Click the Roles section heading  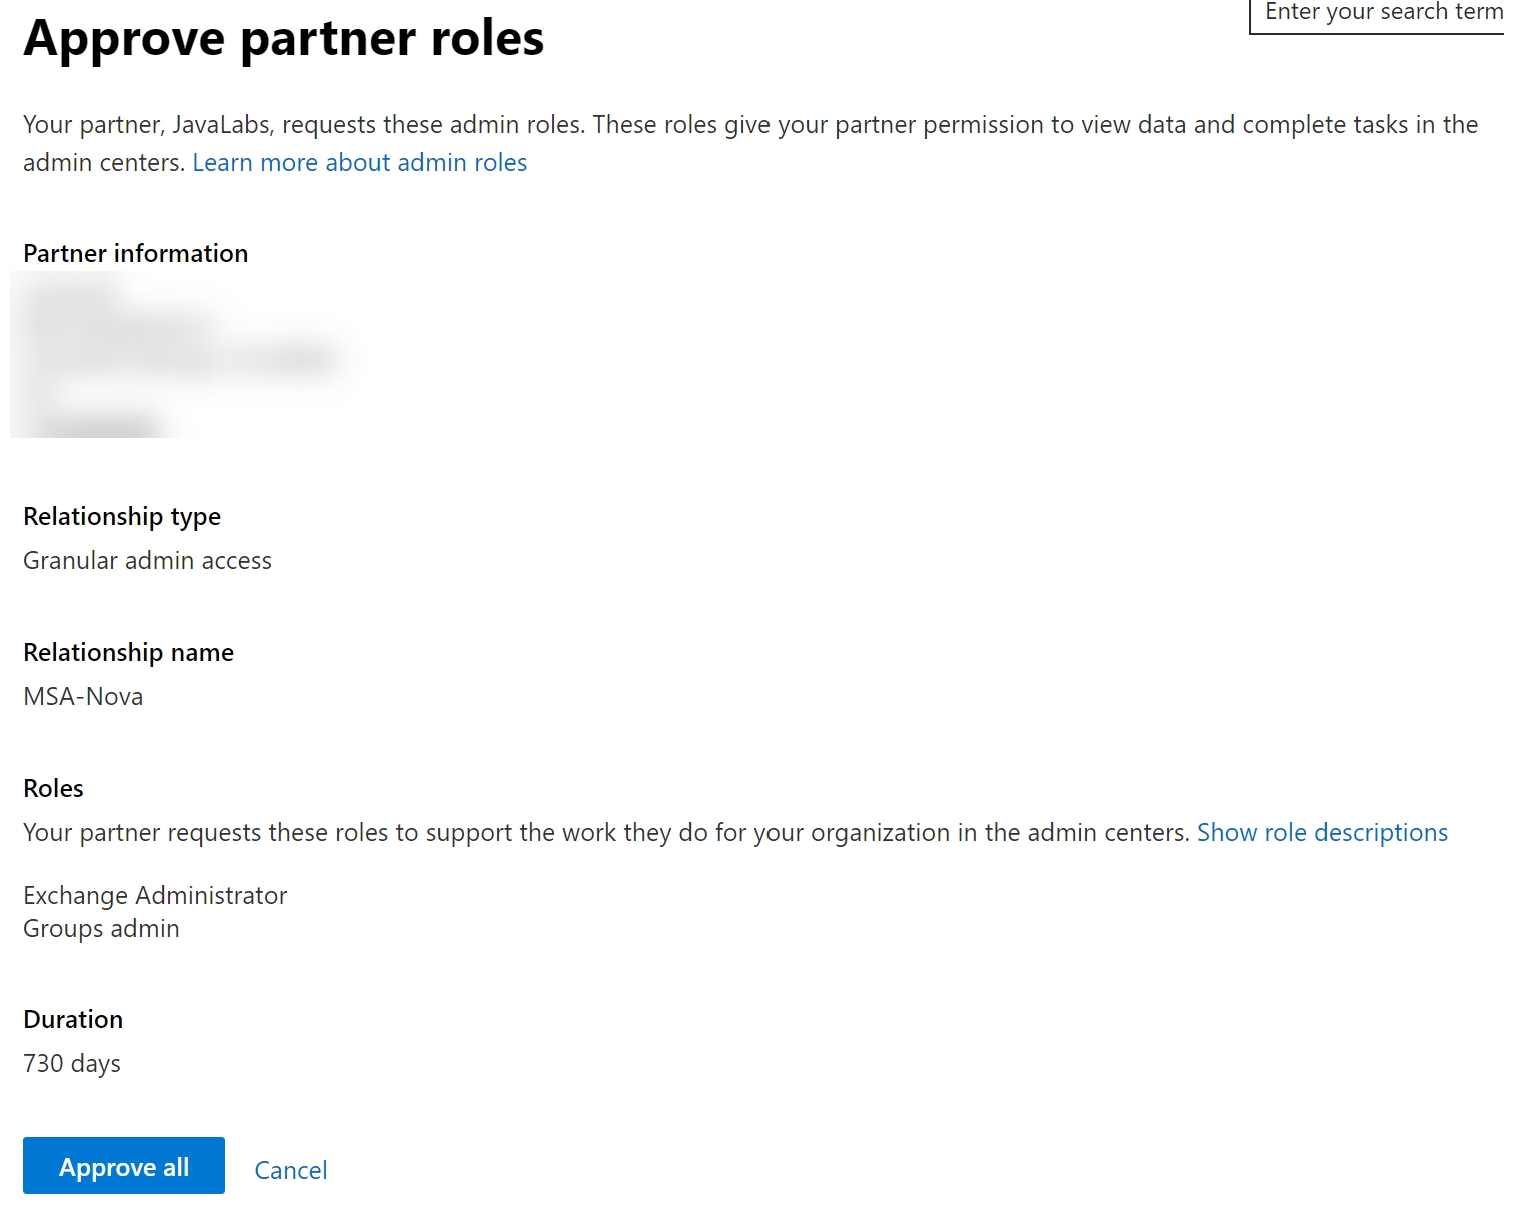click(53, 789)
